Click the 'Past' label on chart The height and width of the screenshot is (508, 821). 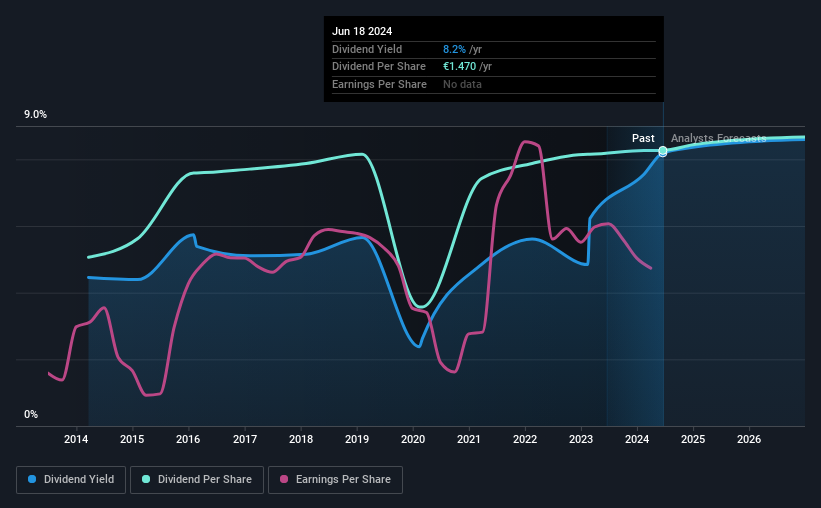click(643, 138)
